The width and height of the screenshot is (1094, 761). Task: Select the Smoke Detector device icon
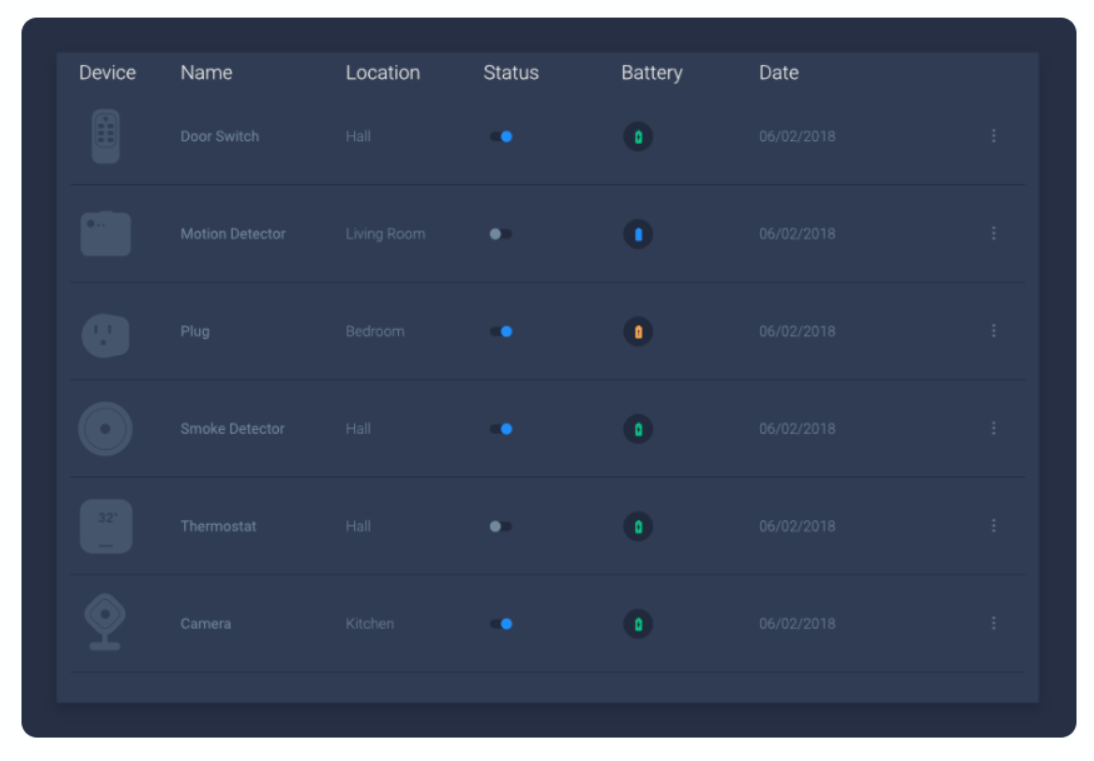click(105, 429)
